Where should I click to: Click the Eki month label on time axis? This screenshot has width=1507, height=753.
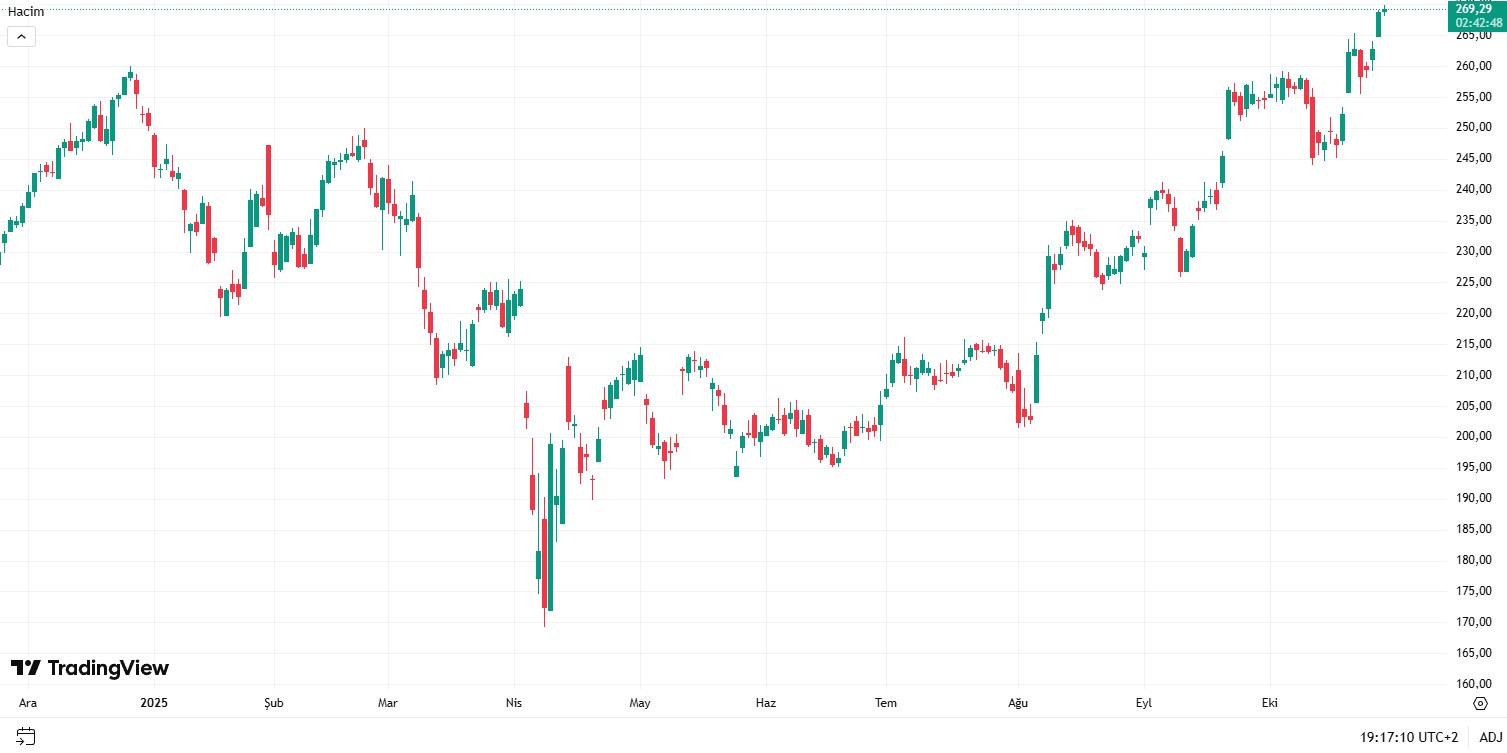coord(1270,703)
